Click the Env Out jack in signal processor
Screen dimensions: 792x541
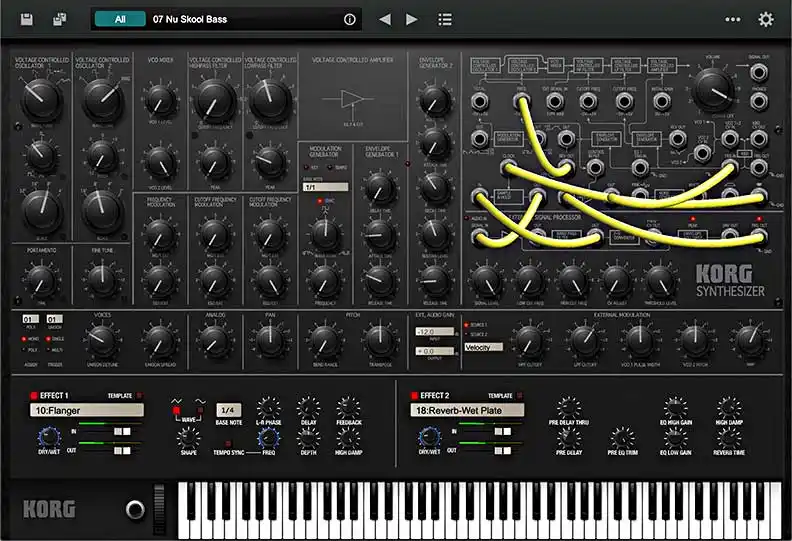[x=729, y=235]
